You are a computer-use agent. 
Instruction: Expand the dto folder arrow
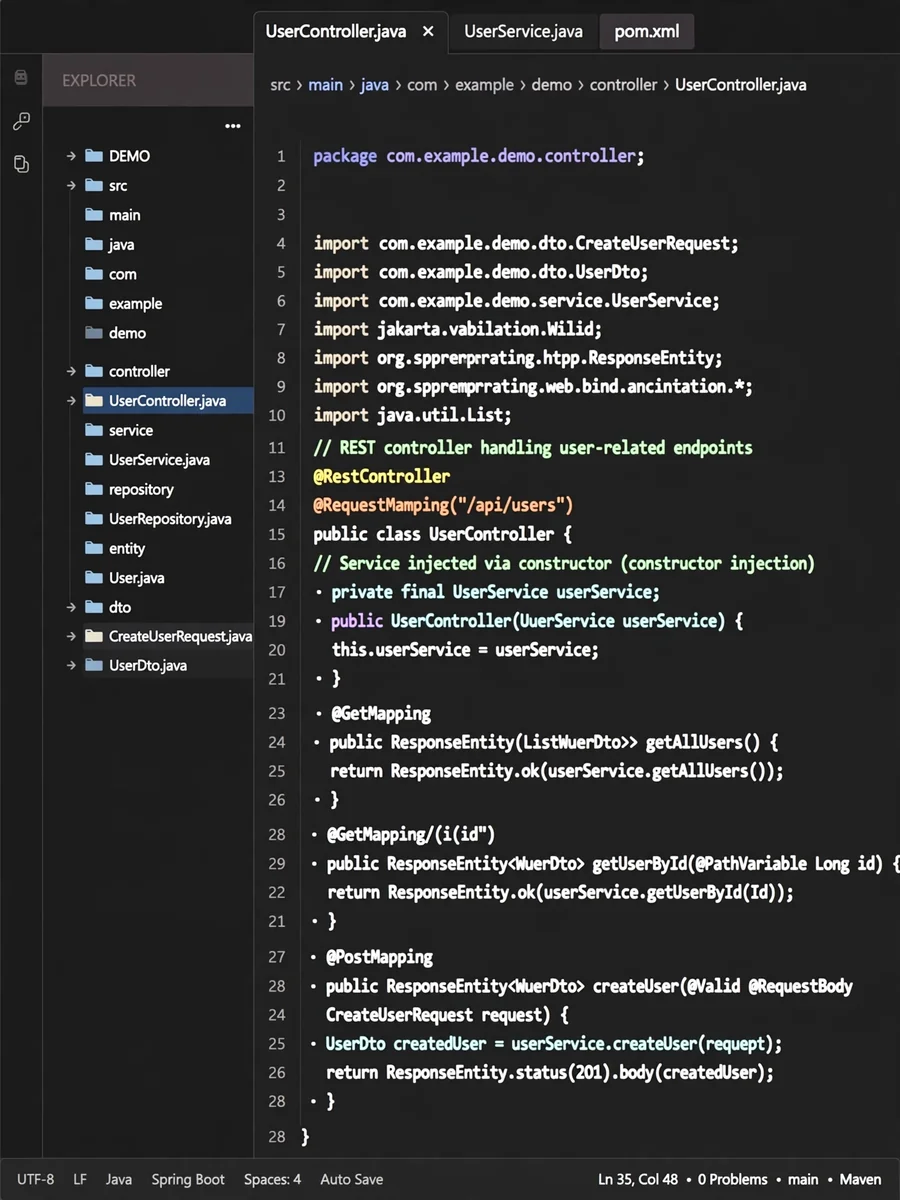(x=71, y=607)
